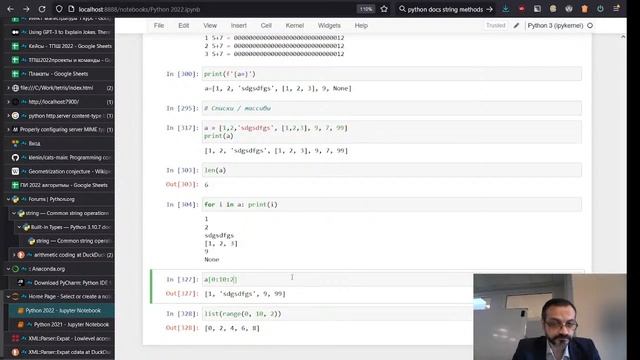
Task: Click the notebook scroll-up arrow at right
Action: [x=623, y=37]
